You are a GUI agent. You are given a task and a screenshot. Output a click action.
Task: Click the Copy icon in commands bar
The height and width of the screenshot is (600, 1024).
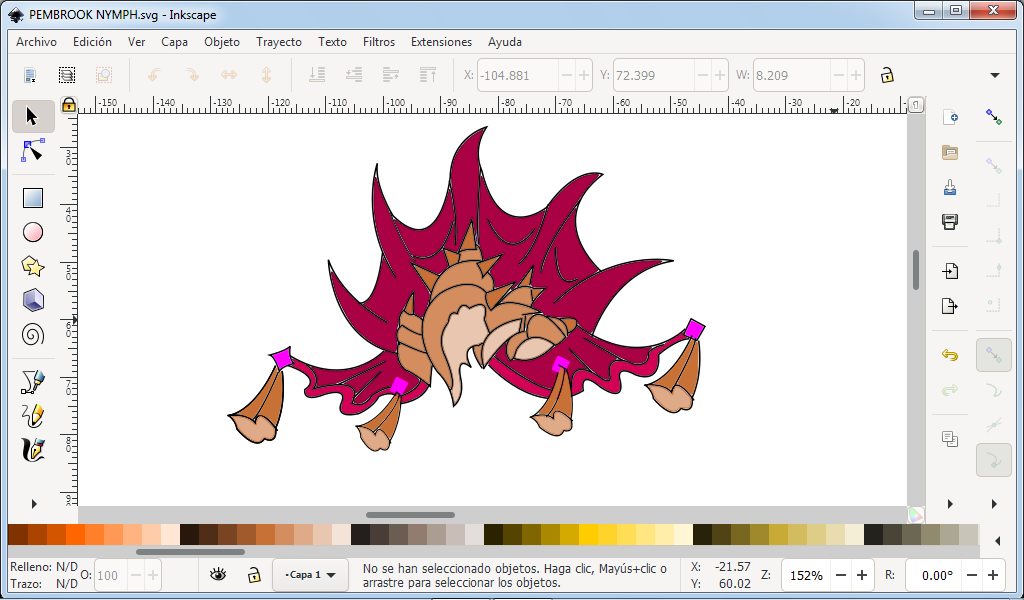click(x=950, y=439)
